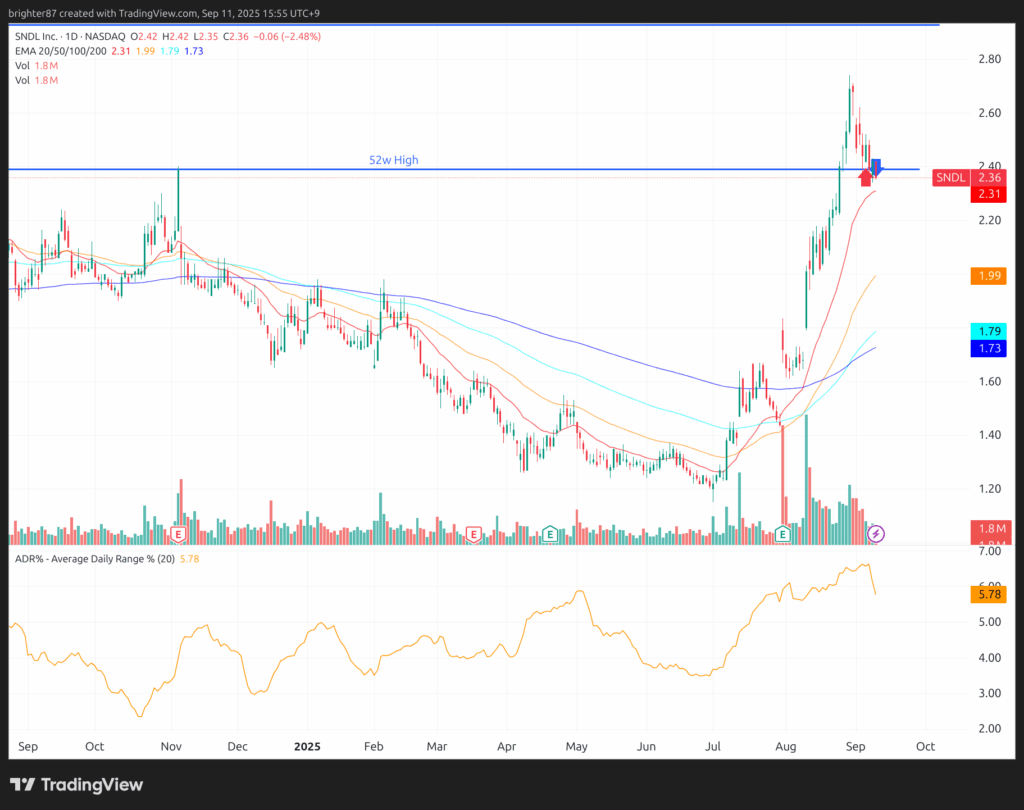Click the cyan 1.79 EMA axis label
The image size is (1024, 810).
pos(989,331)
